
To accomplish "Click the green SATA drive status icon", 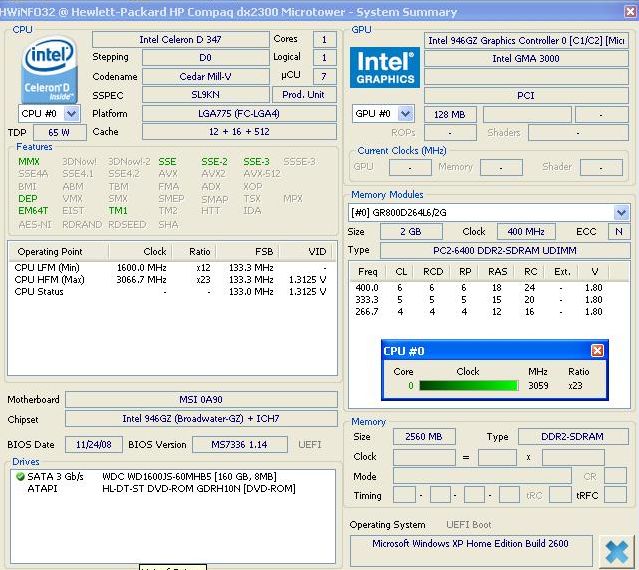I will [x=20, y=476].
